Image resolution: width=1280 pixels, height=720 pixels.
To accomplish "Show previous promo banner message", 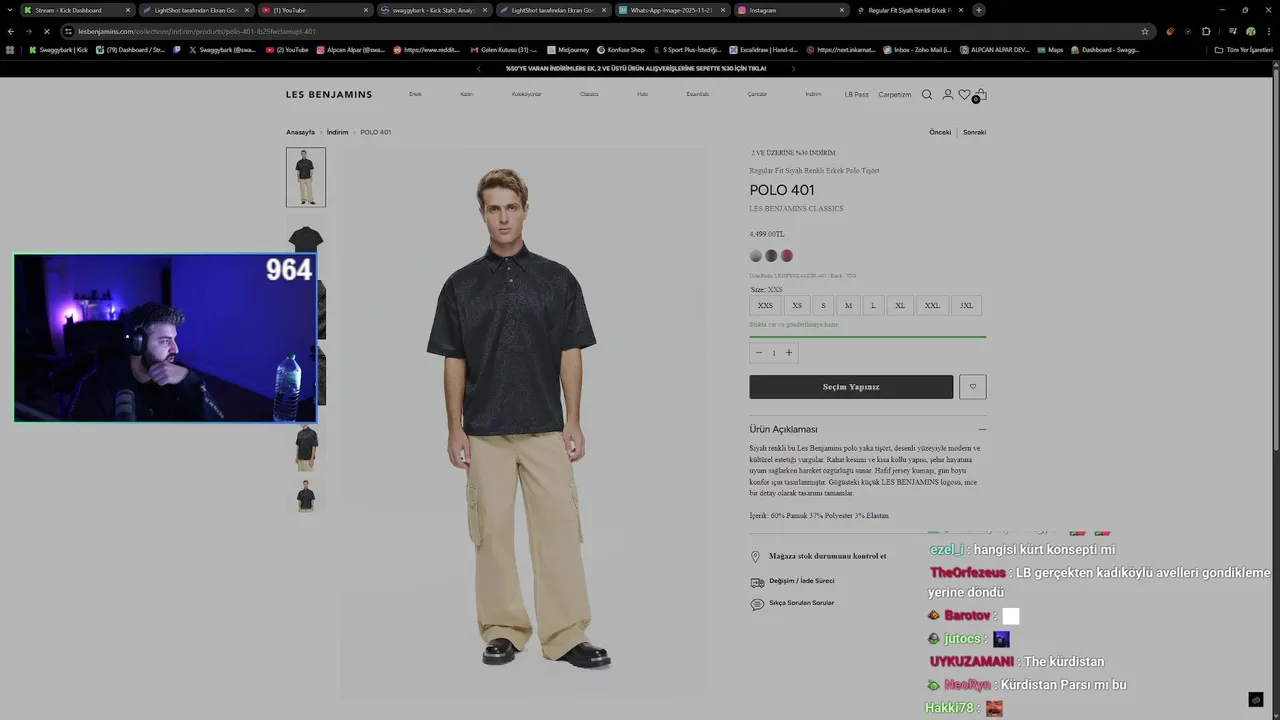I will pos(478,69).
